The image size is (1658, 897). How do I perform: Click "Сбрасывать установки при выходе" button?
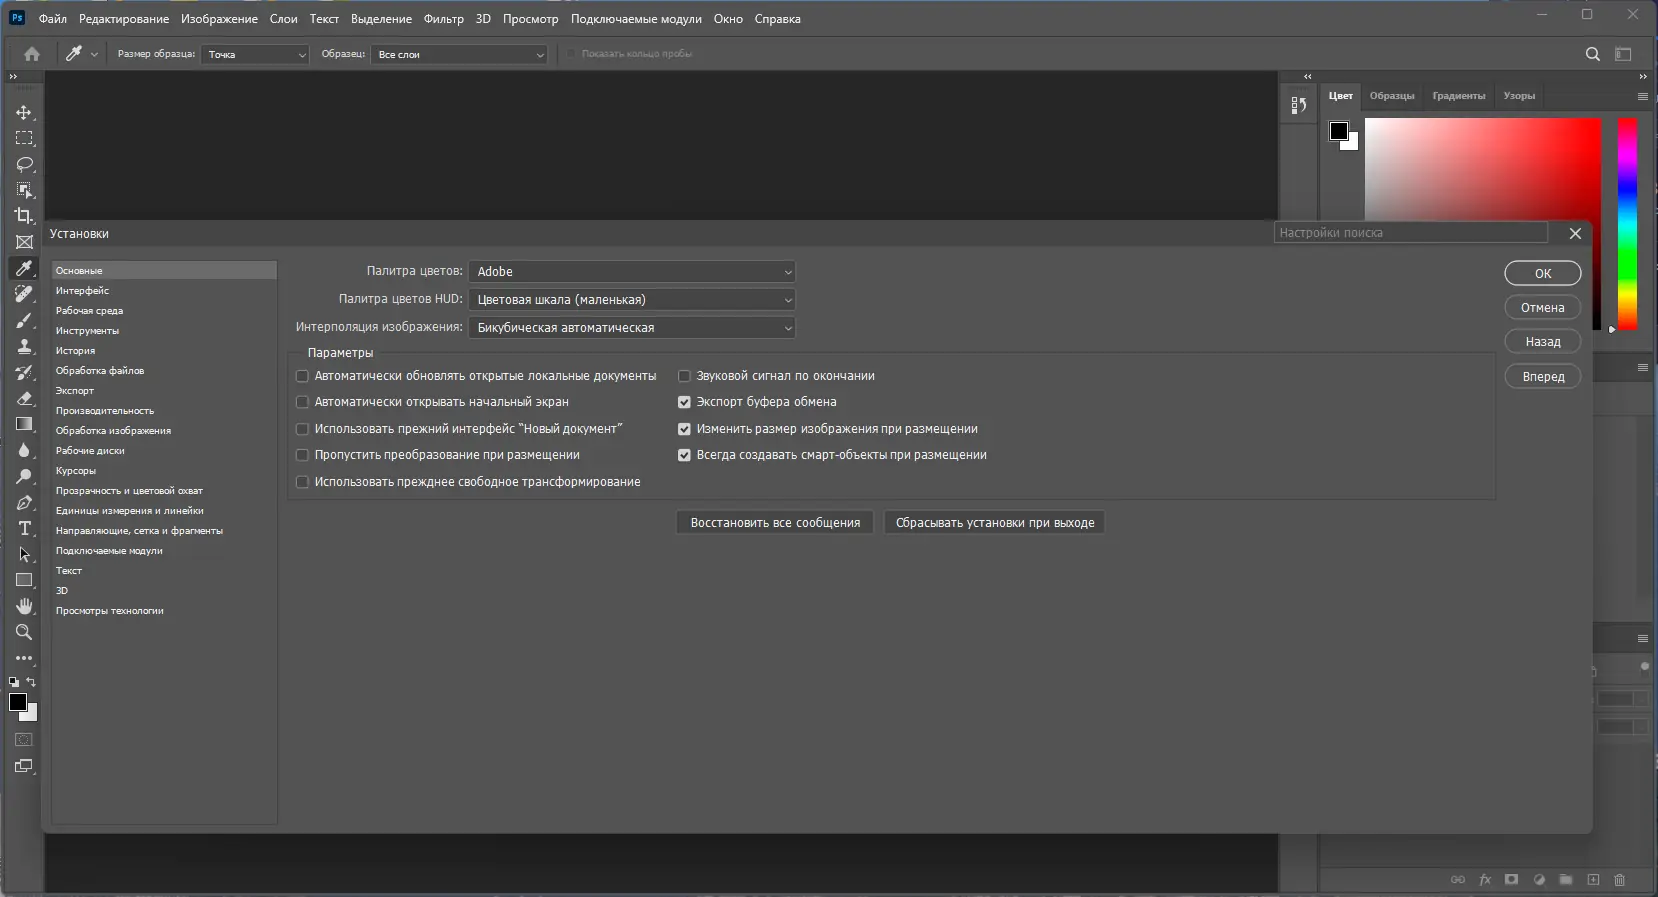pos(995,523)
